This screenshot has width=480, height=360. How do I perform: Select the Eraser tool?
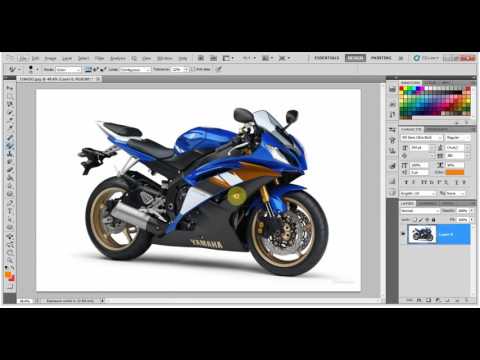point(10,170)
